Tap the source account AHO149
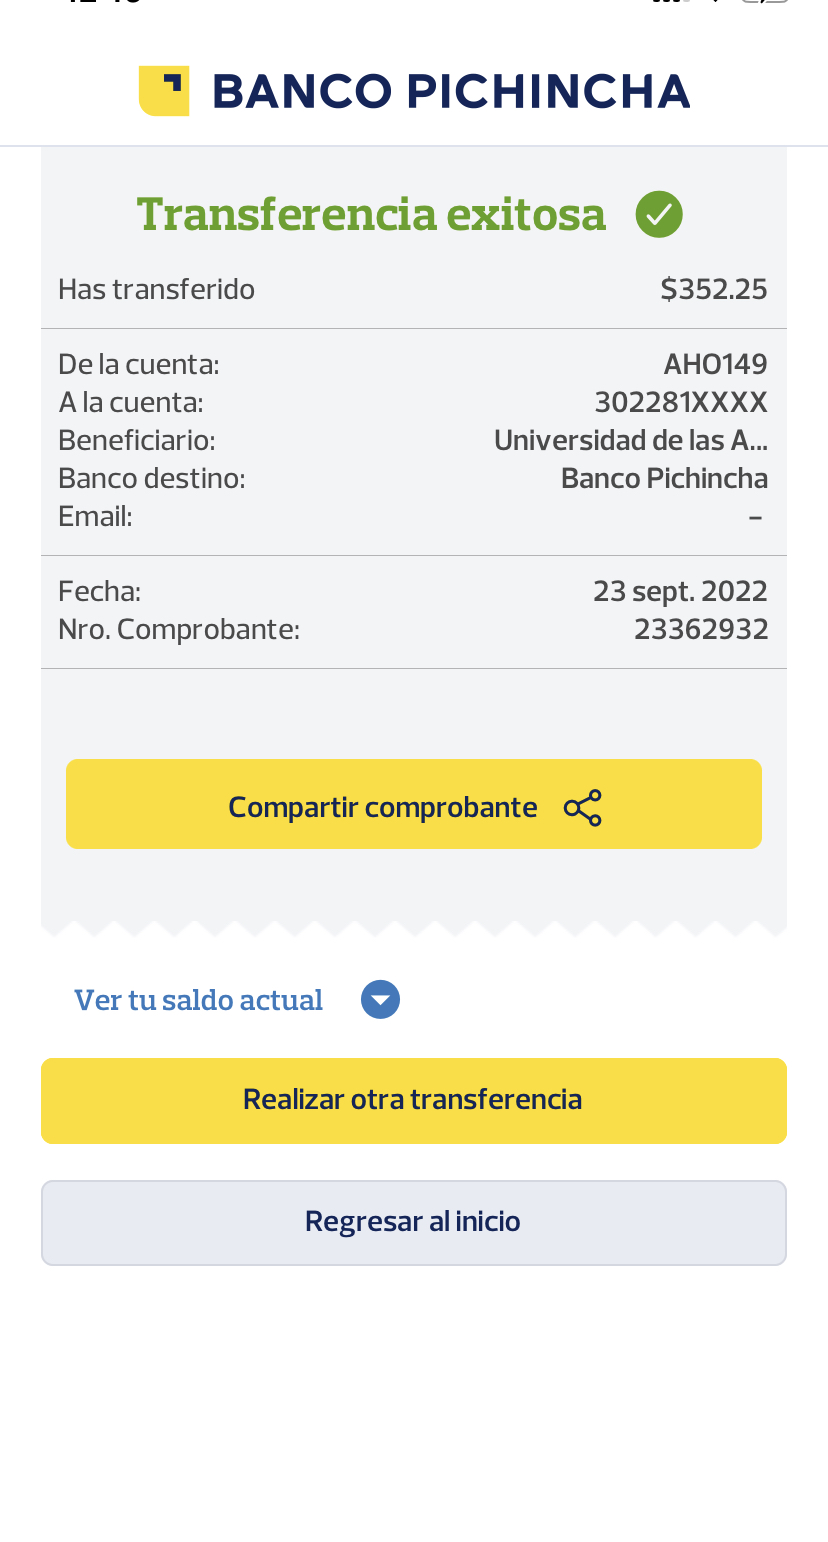The height and width of the screenshot is (1542, 828). coord(716,365)
